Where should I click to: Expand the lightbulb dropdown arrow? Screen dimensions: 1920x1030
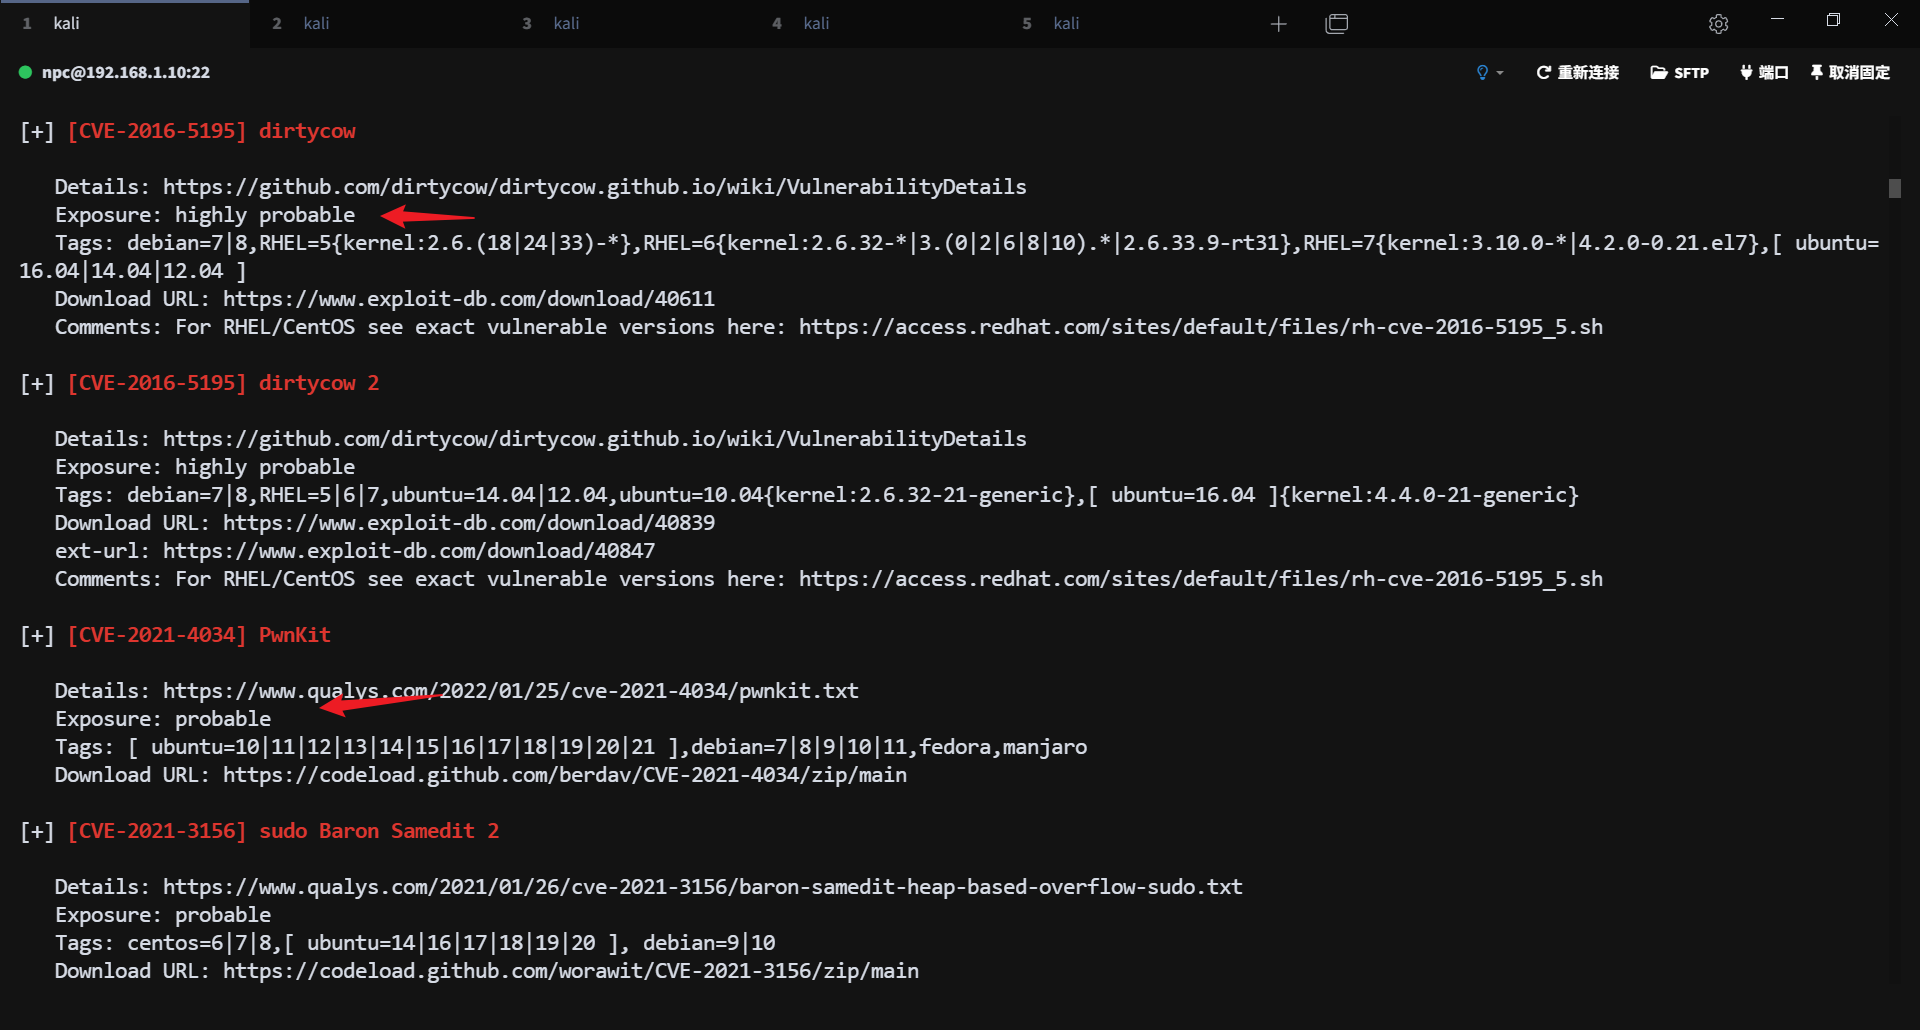pyautogui.click(x=1500, y=73)
